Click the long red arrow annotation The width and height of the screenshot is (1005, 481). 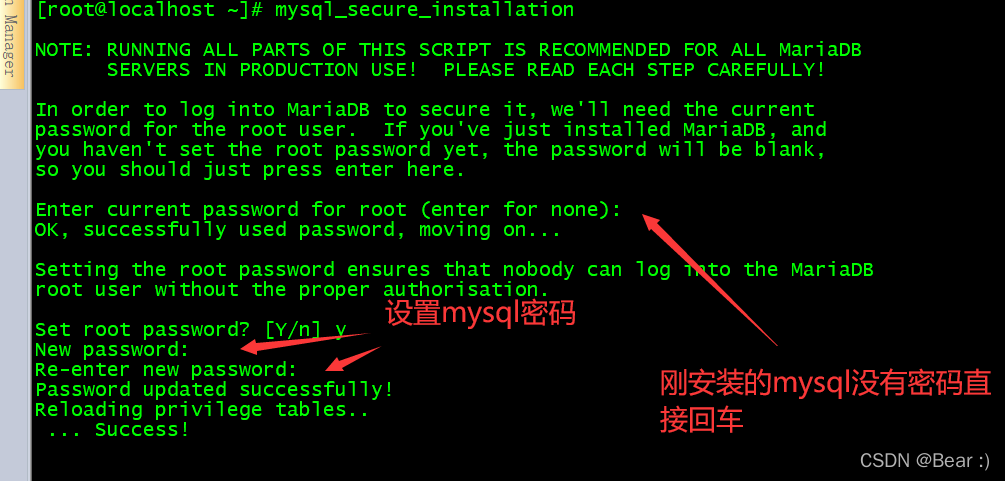coord(710,280)
